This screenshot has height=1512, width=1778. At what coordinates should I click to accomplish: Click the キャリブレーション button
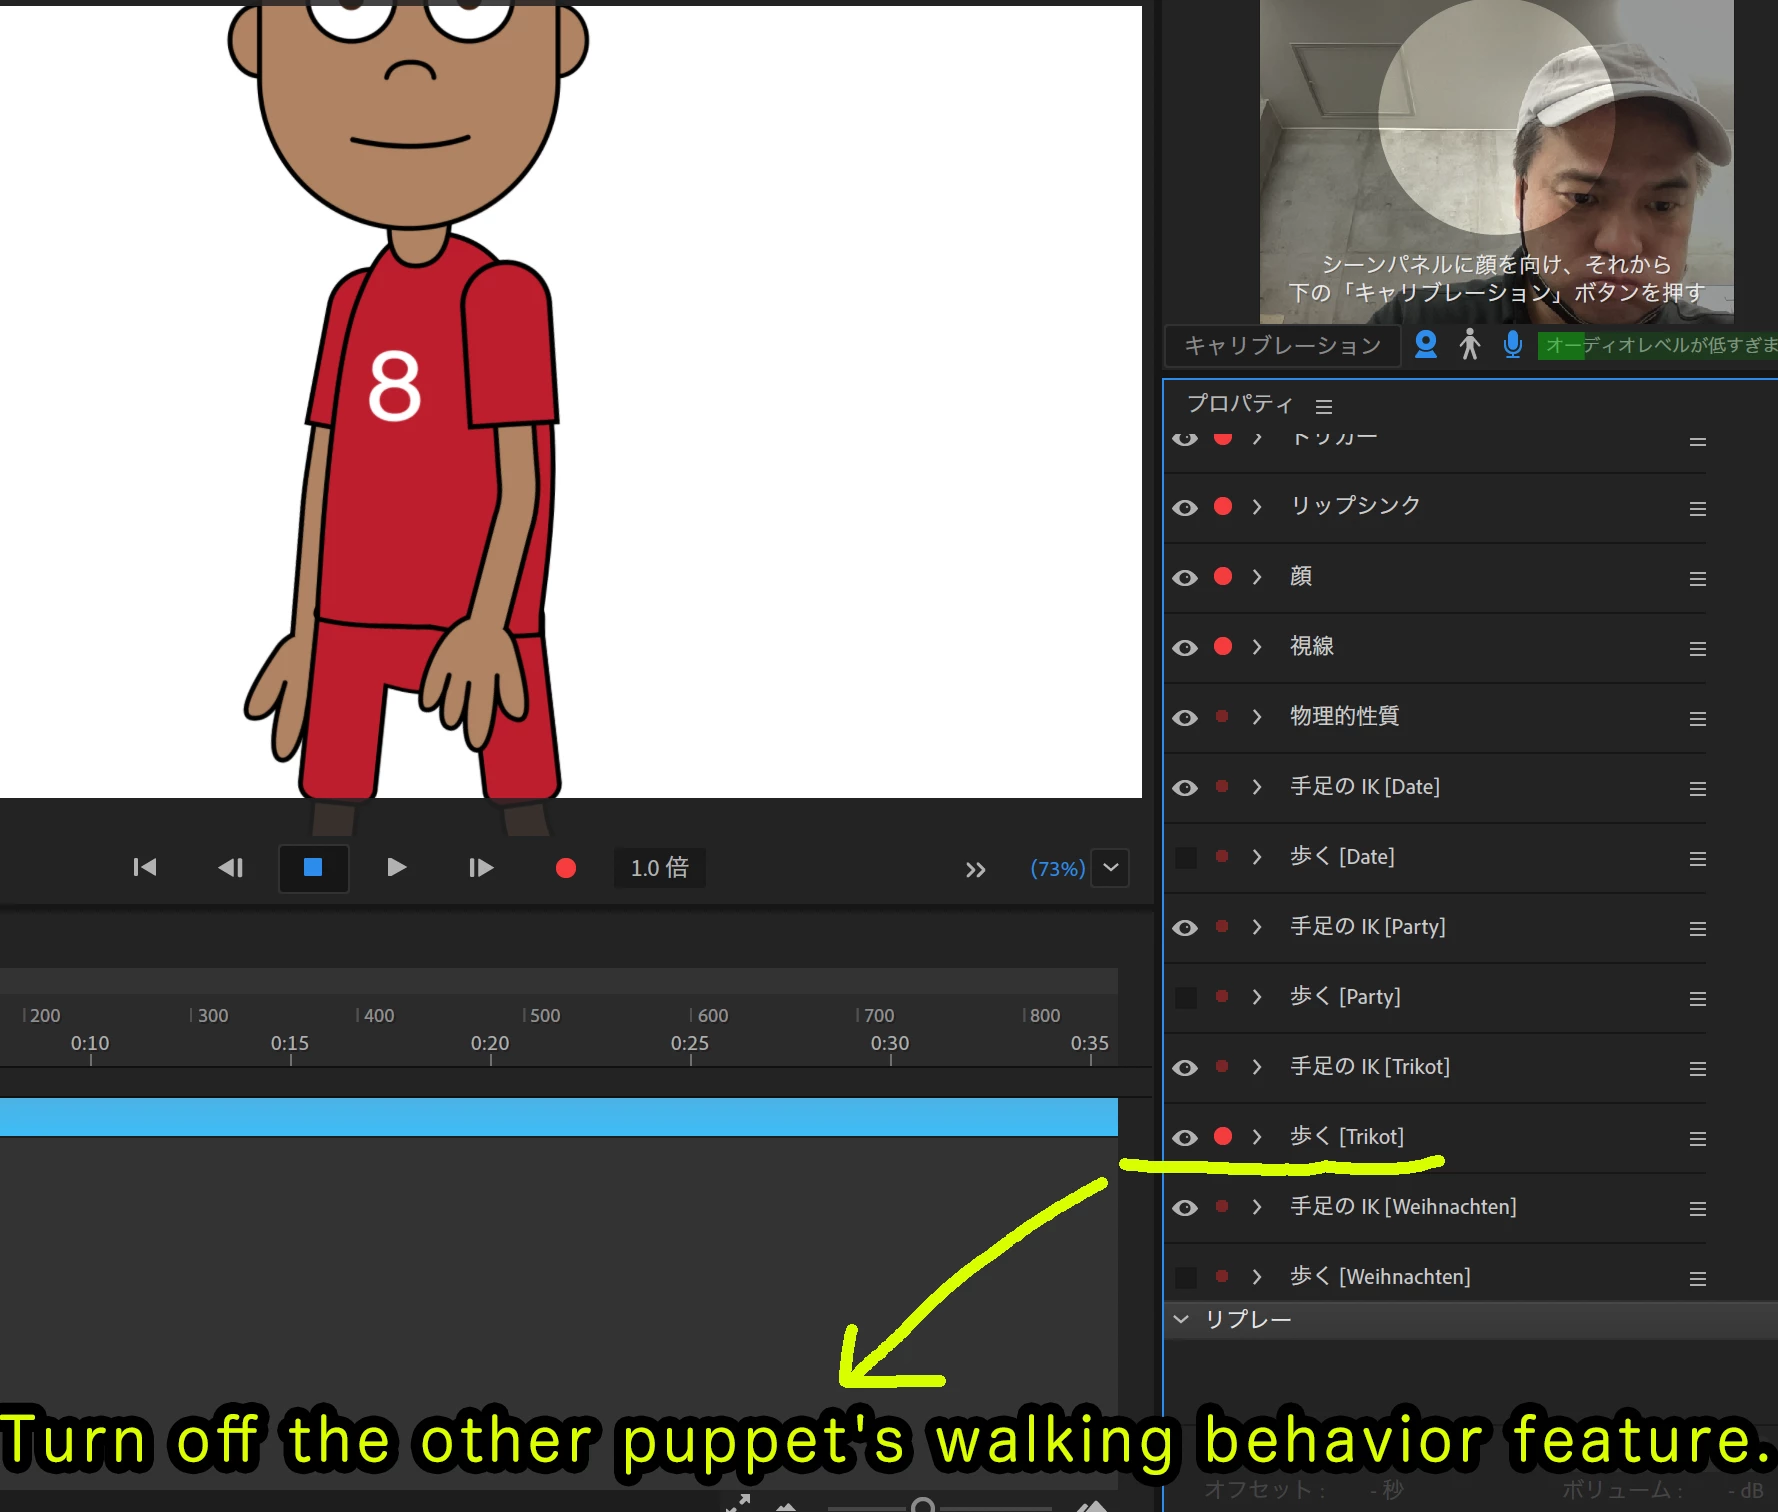1283,346
